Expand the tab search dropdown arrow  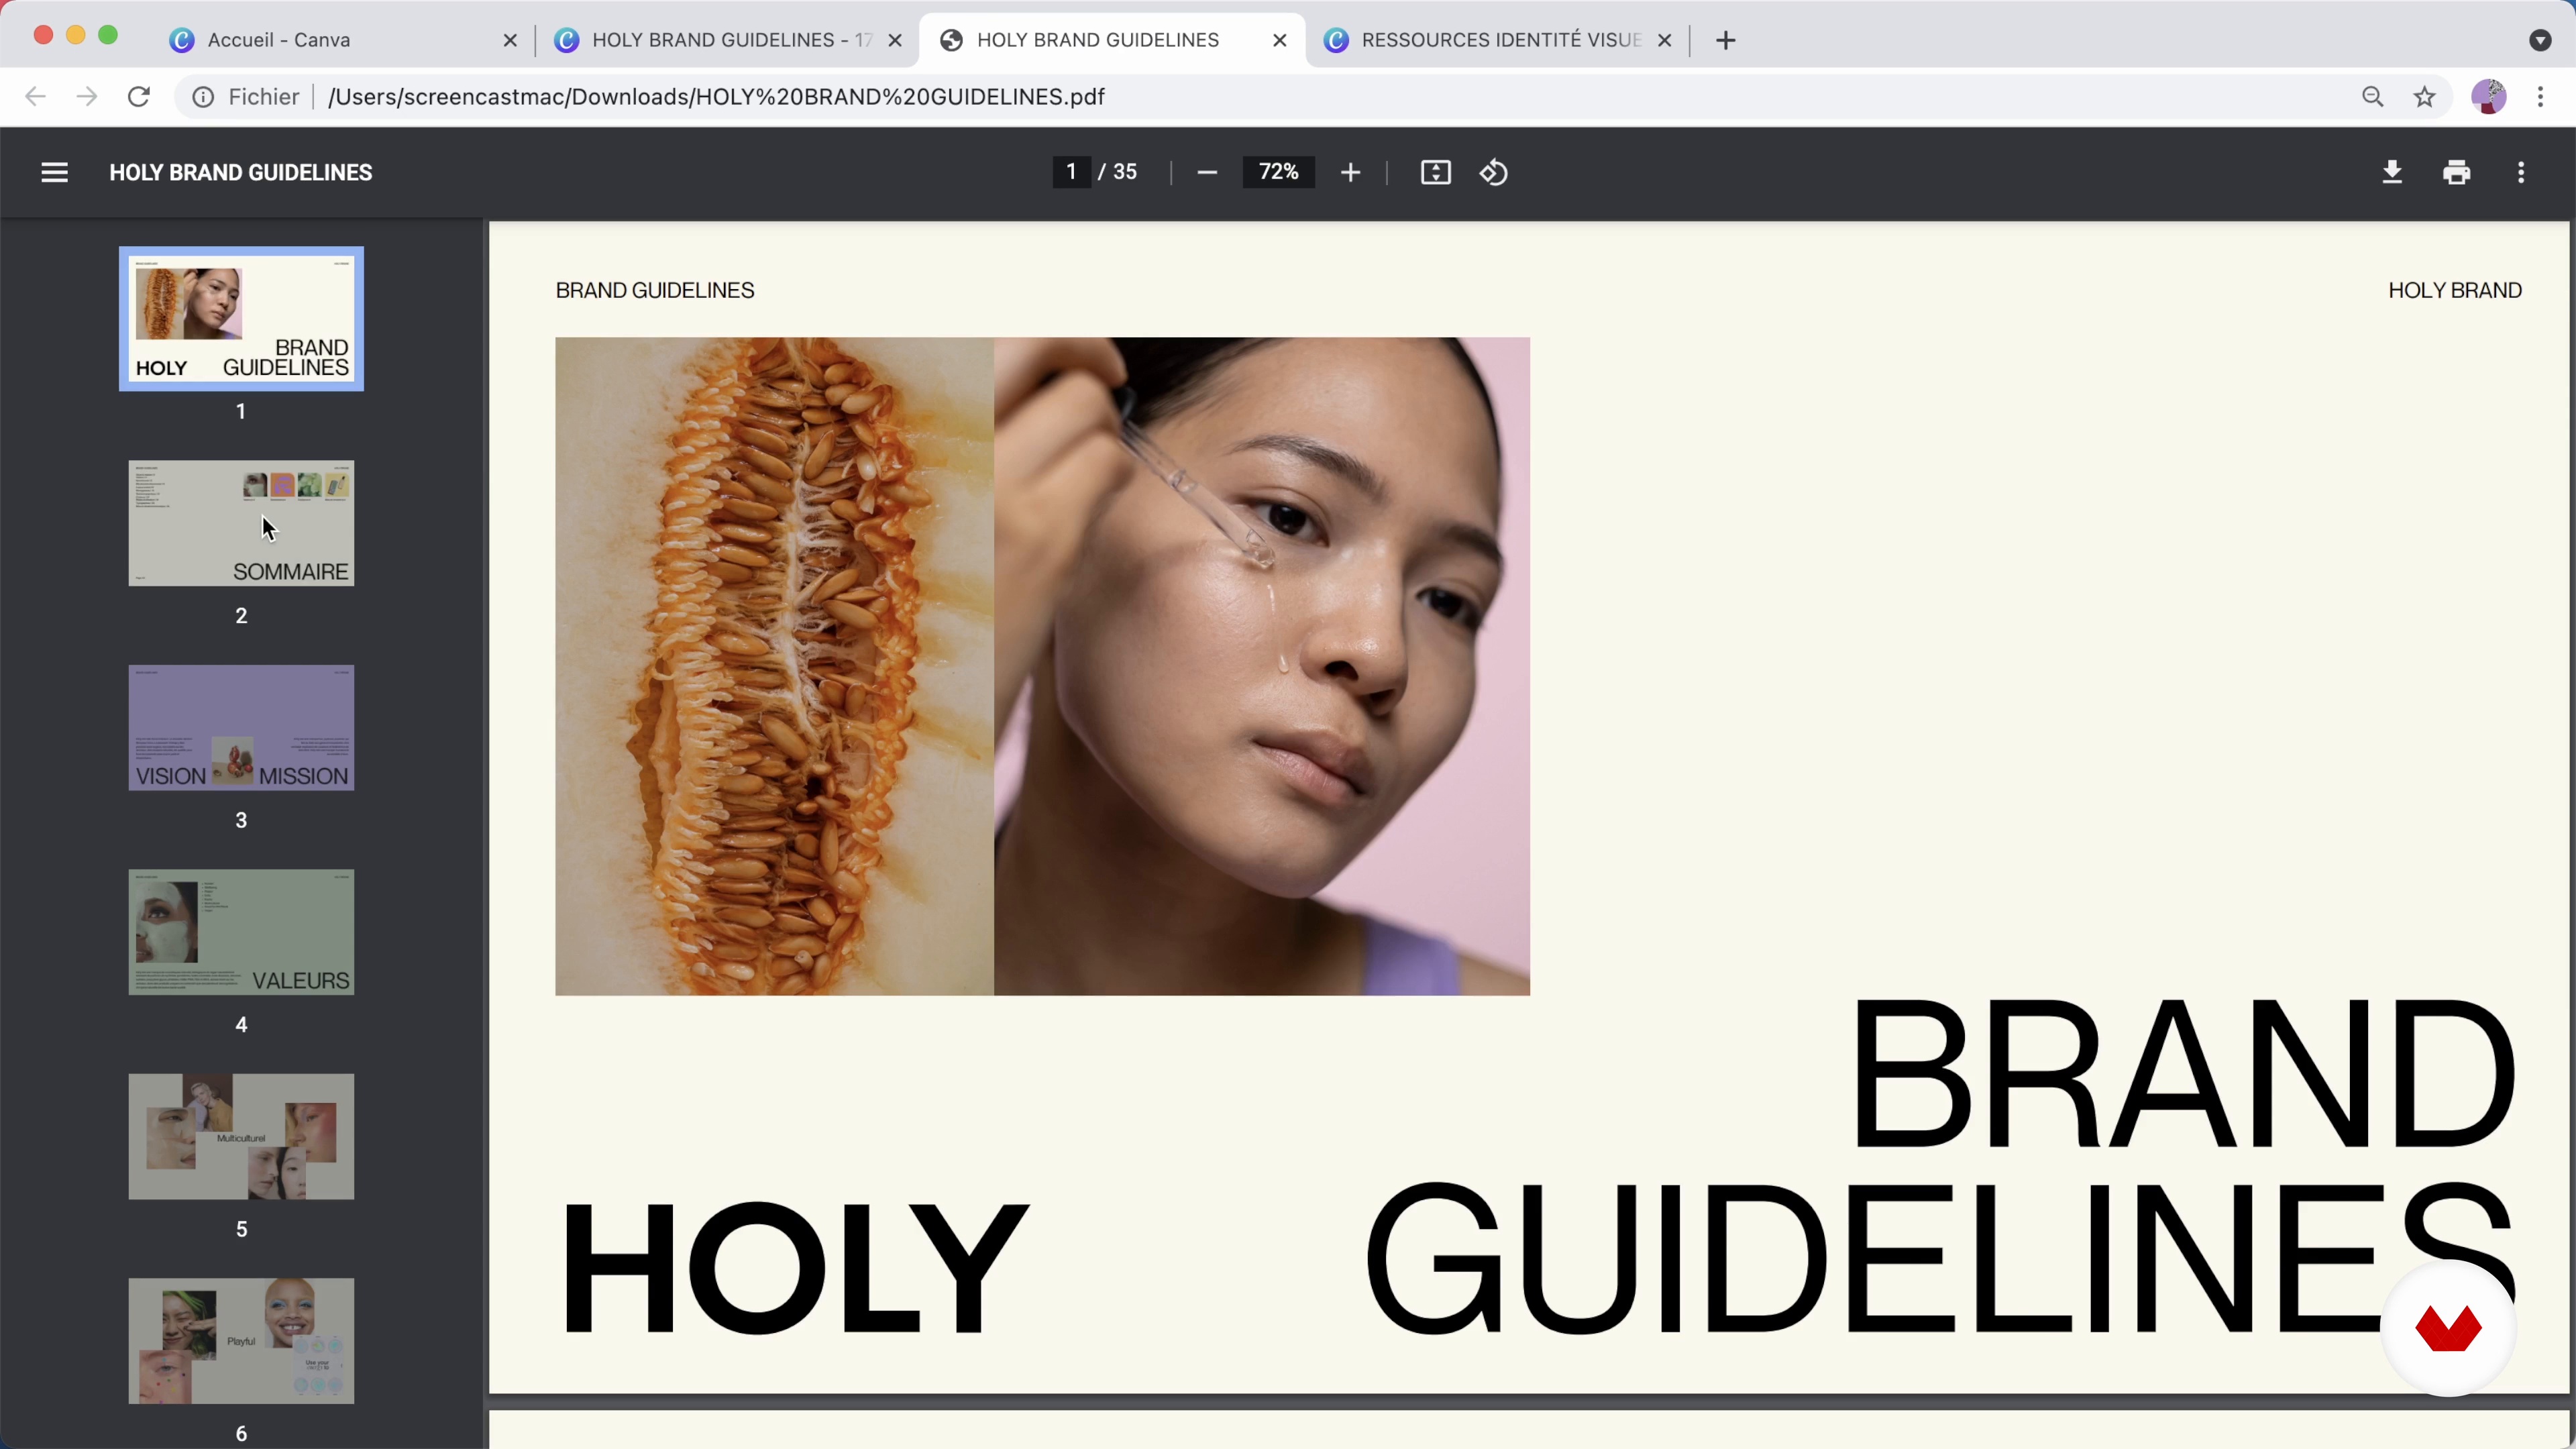pyautogui.click(x=2540, y=40)
